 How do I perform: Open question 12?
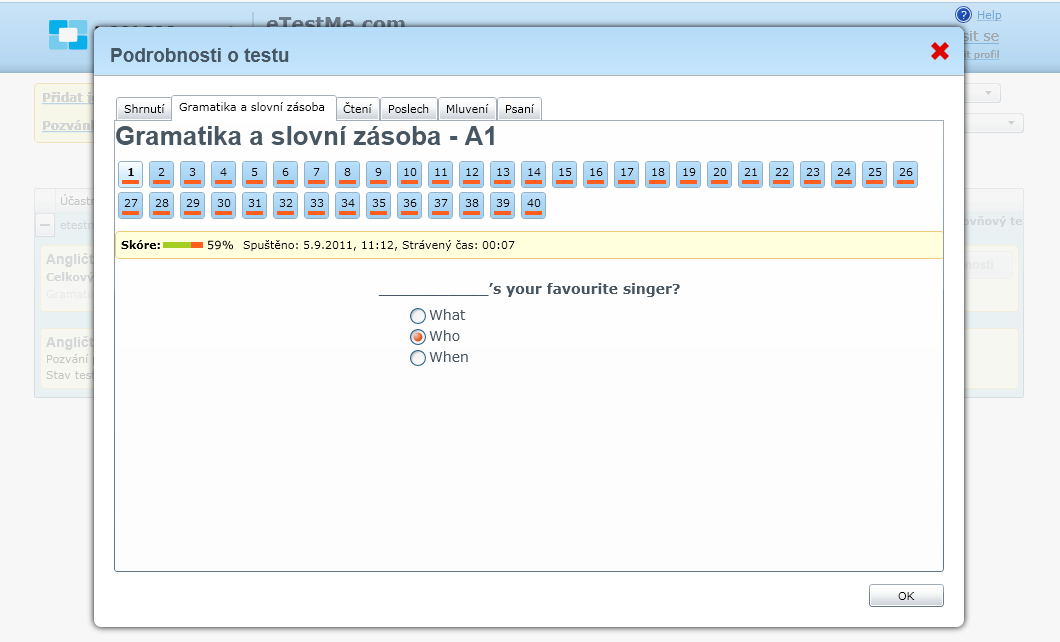coord(472,174)
